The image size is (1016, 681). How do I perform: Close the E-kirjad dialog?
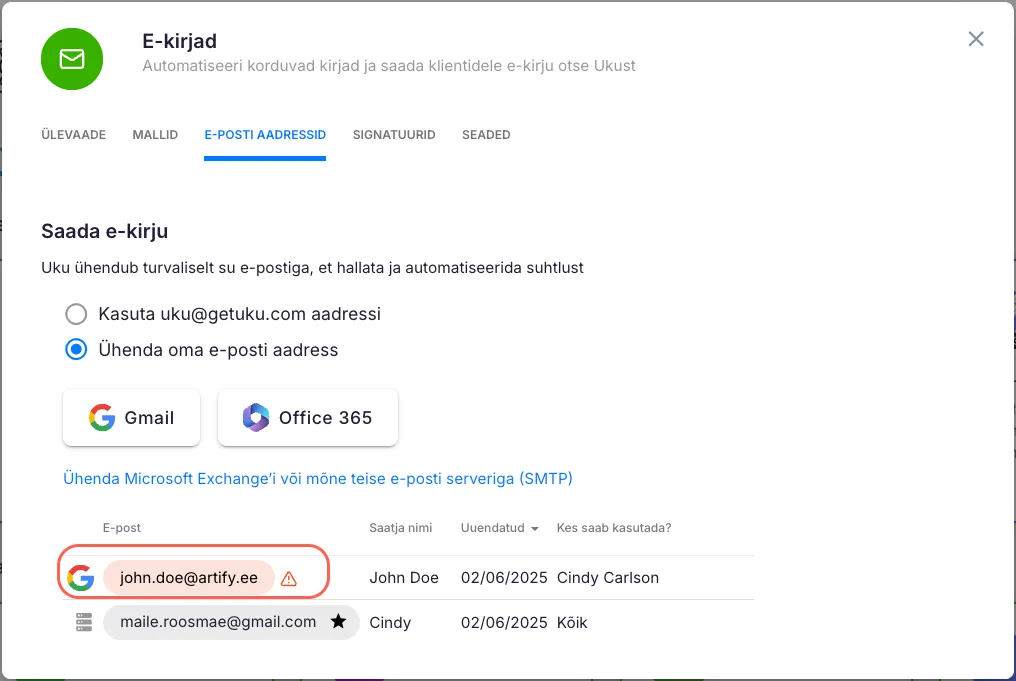(x=976, y=39)
